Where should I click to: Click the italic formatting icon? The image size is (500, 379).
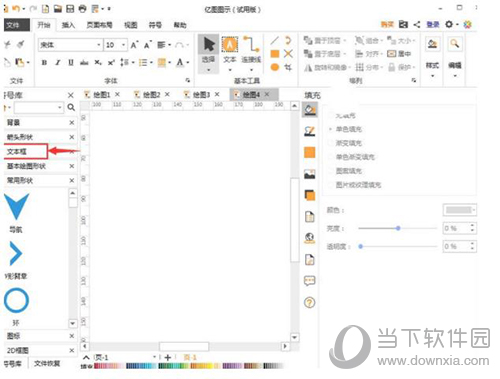point(58,62)
